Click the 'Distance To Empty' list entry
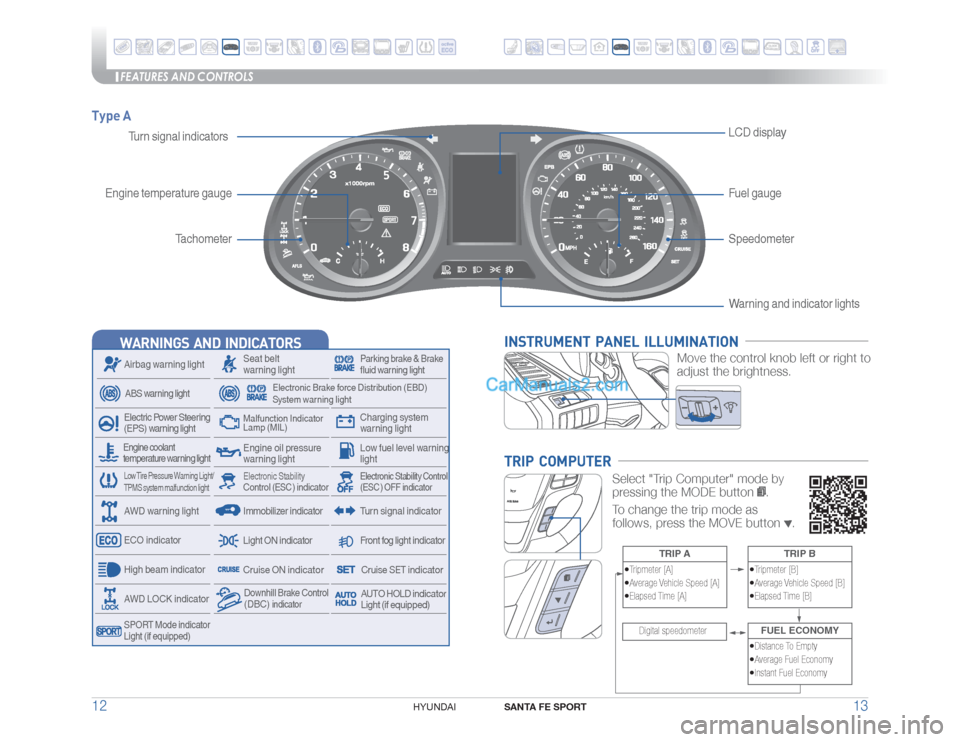Viewport: 960px width, 742px height. click(x=784, y=646)
